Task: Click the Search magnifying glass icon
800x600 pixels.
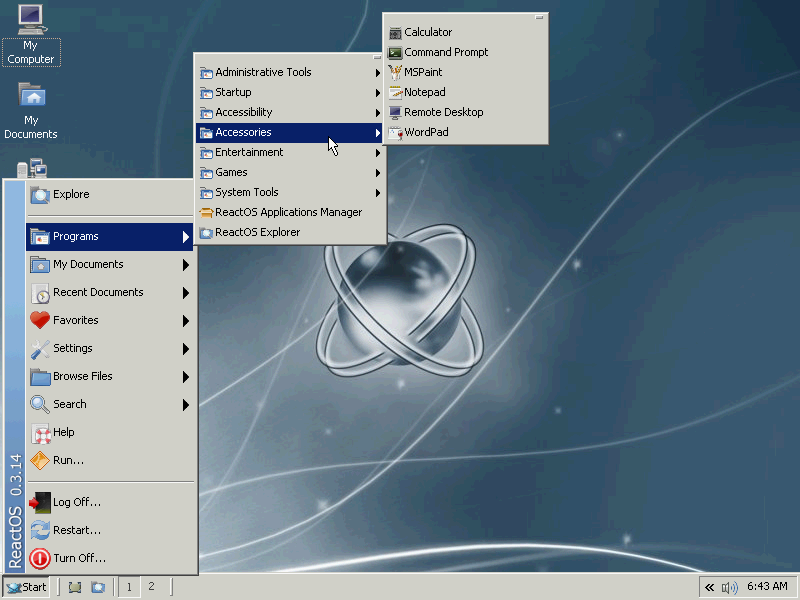Action: tap(40, 405)
